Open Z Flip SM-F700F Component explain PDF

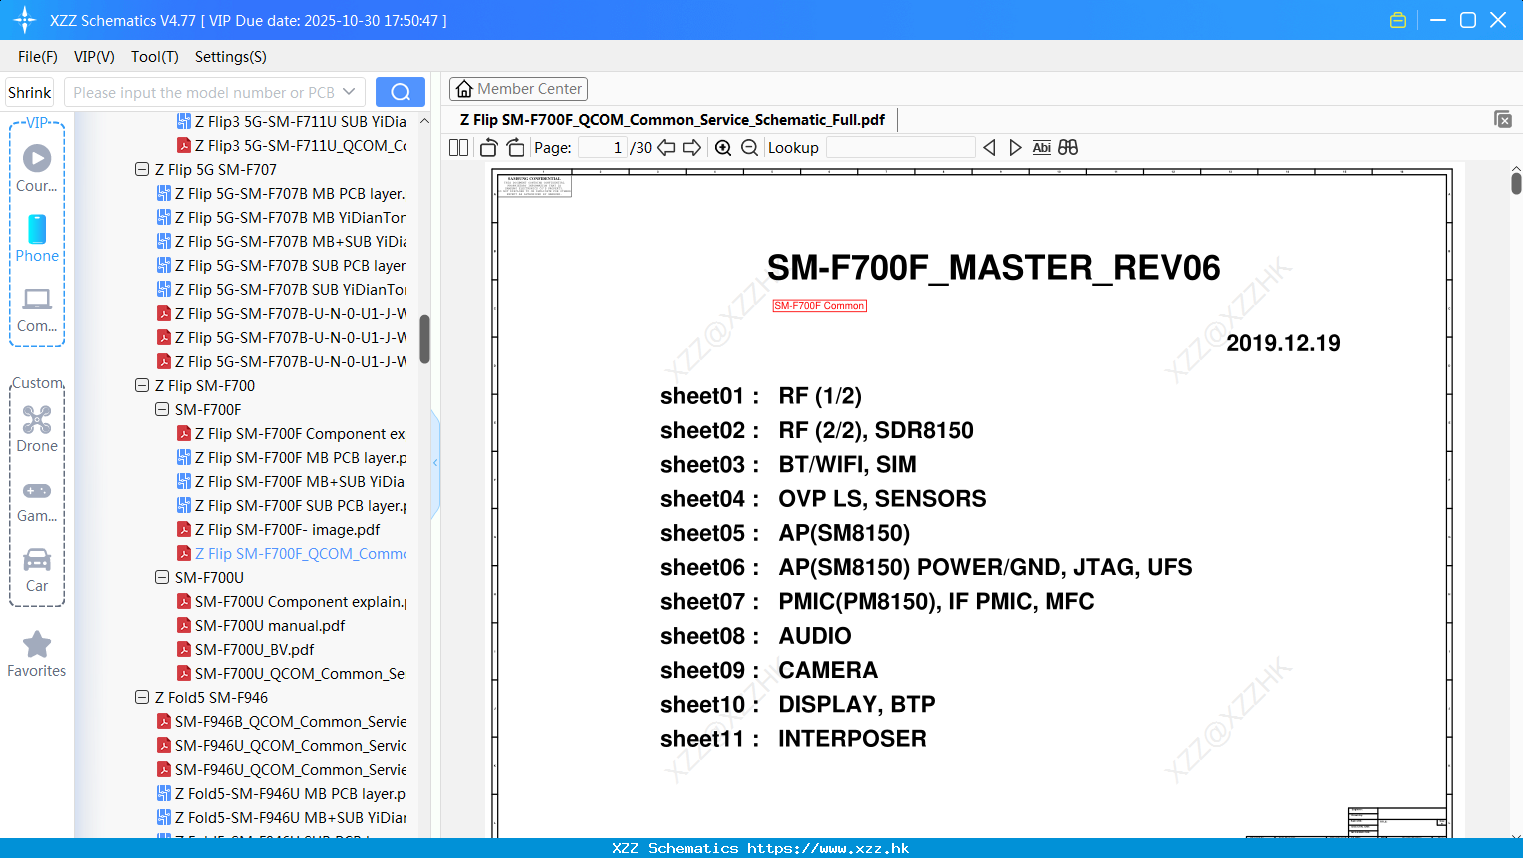(x=291, y=434)
